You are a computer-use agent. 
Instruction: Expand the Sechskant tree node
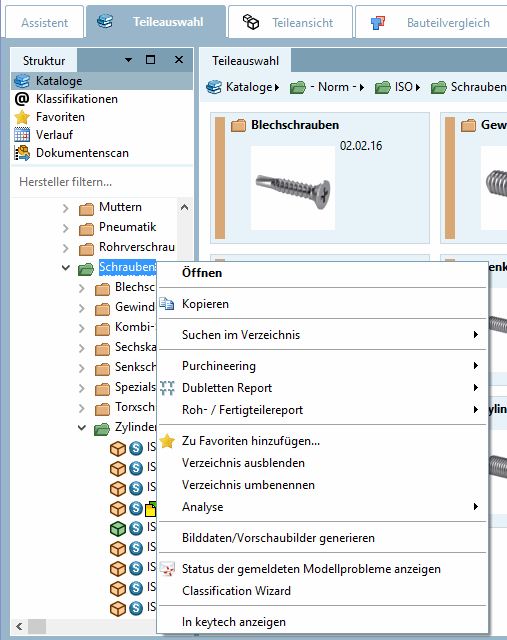pyautogui.click(x=82, y=348)
